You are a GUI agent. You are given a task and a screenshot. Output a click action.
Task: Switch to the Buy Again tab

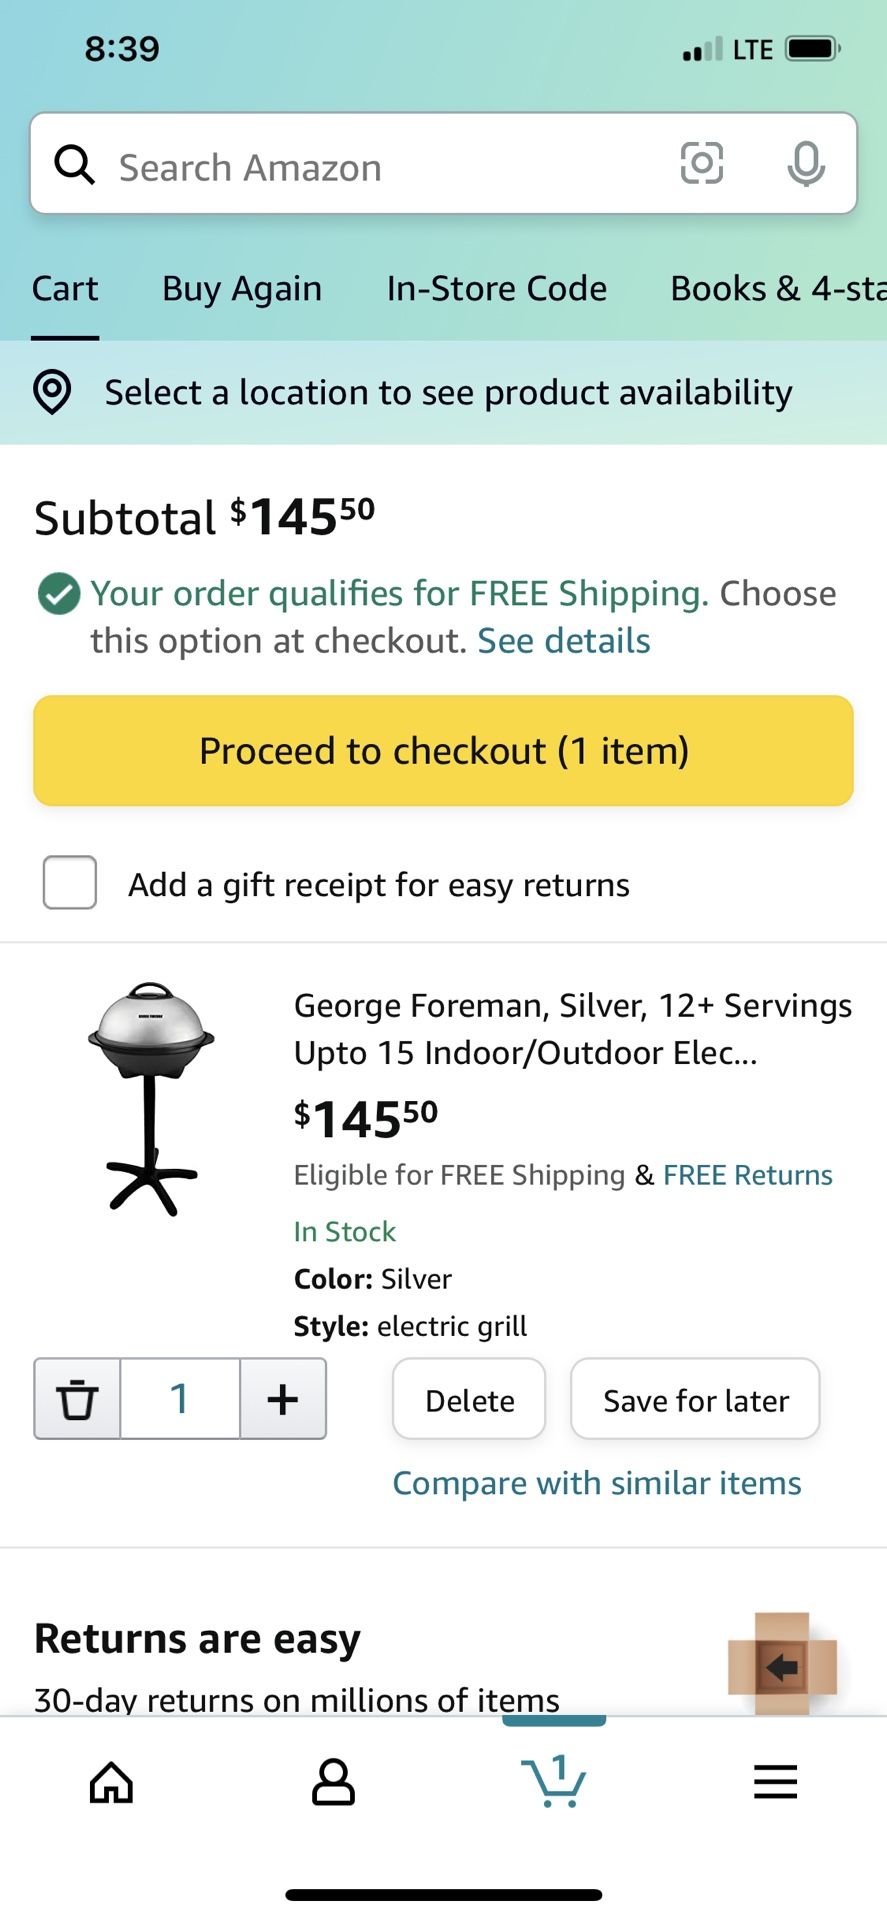[241, 289]
